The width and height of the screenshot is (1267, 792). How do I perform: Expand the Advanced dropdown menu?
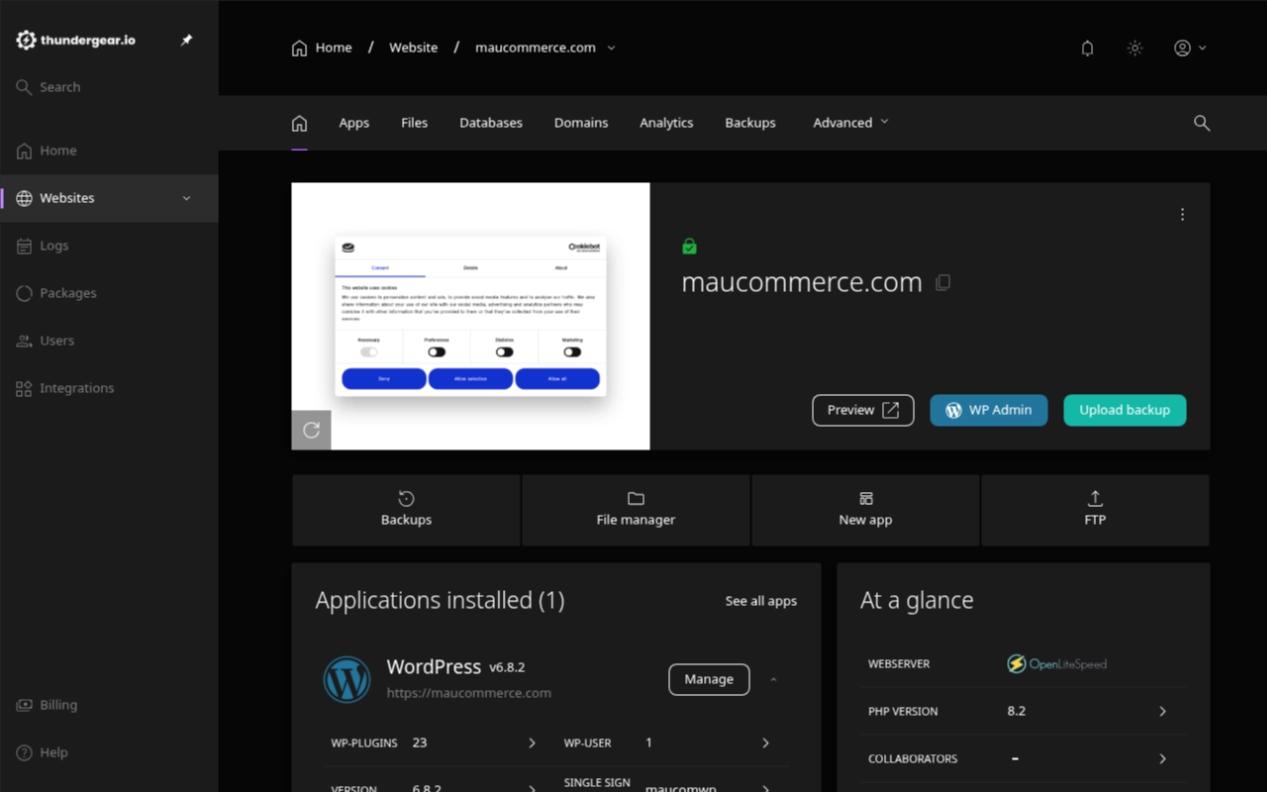[850, 123]
